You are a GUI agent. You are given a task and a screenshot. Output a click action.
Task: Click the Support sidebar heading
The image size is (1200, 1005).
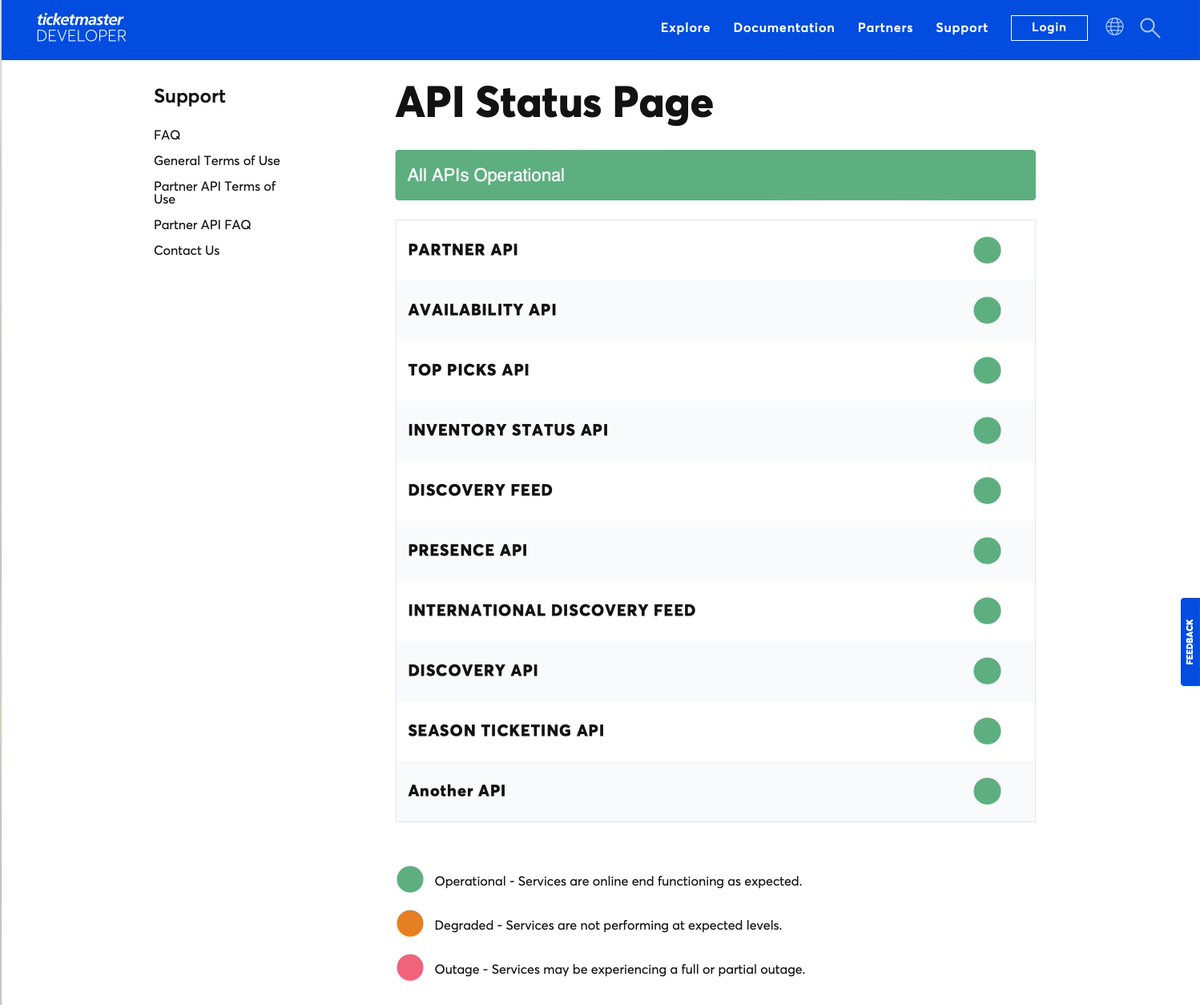pos(190,96)
